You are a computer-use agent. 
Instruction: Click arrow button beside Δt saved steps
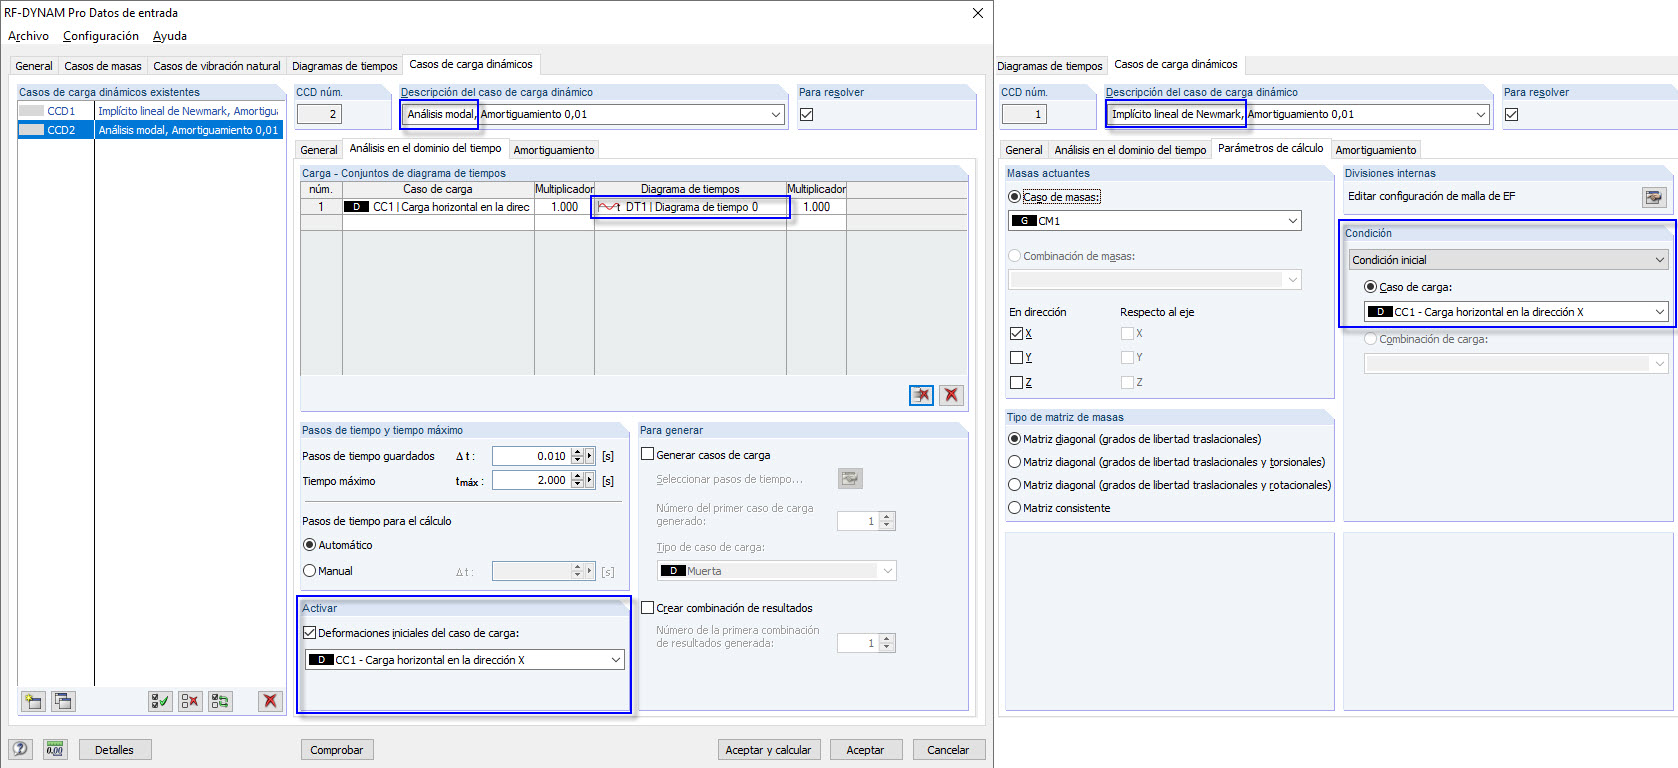(590, 456)
